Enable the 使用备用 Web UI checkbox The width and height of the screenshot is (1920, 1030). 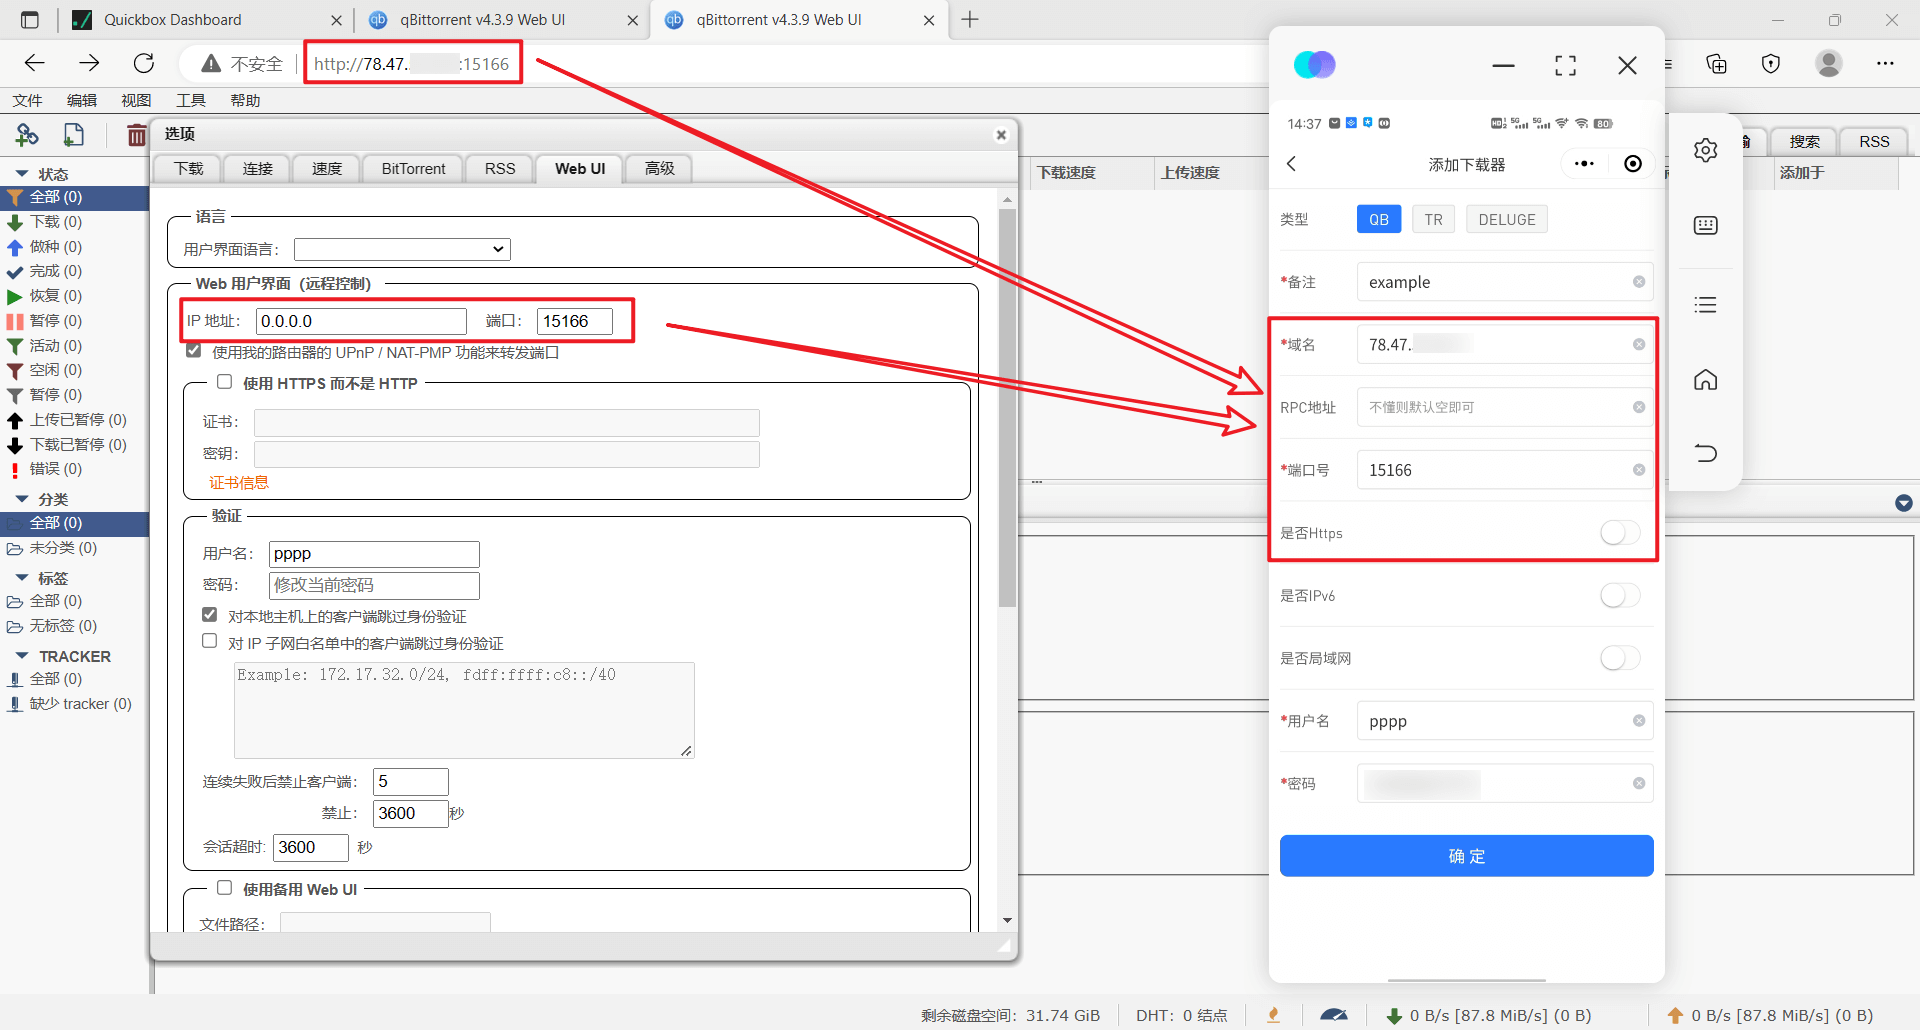(x=225, y=888)
